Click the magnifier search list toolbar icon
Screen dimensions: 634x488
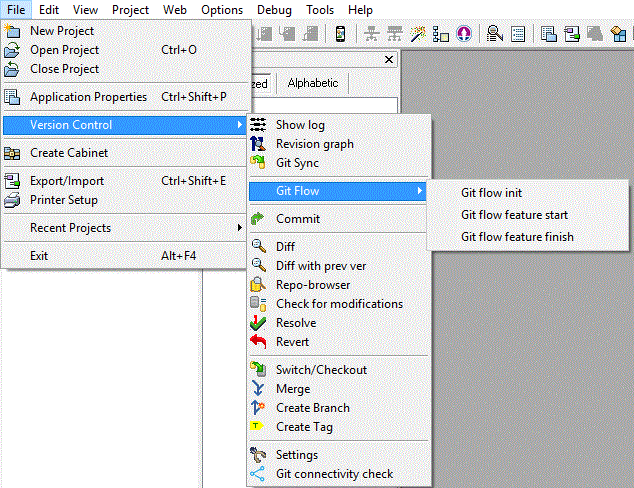[495, 34]
